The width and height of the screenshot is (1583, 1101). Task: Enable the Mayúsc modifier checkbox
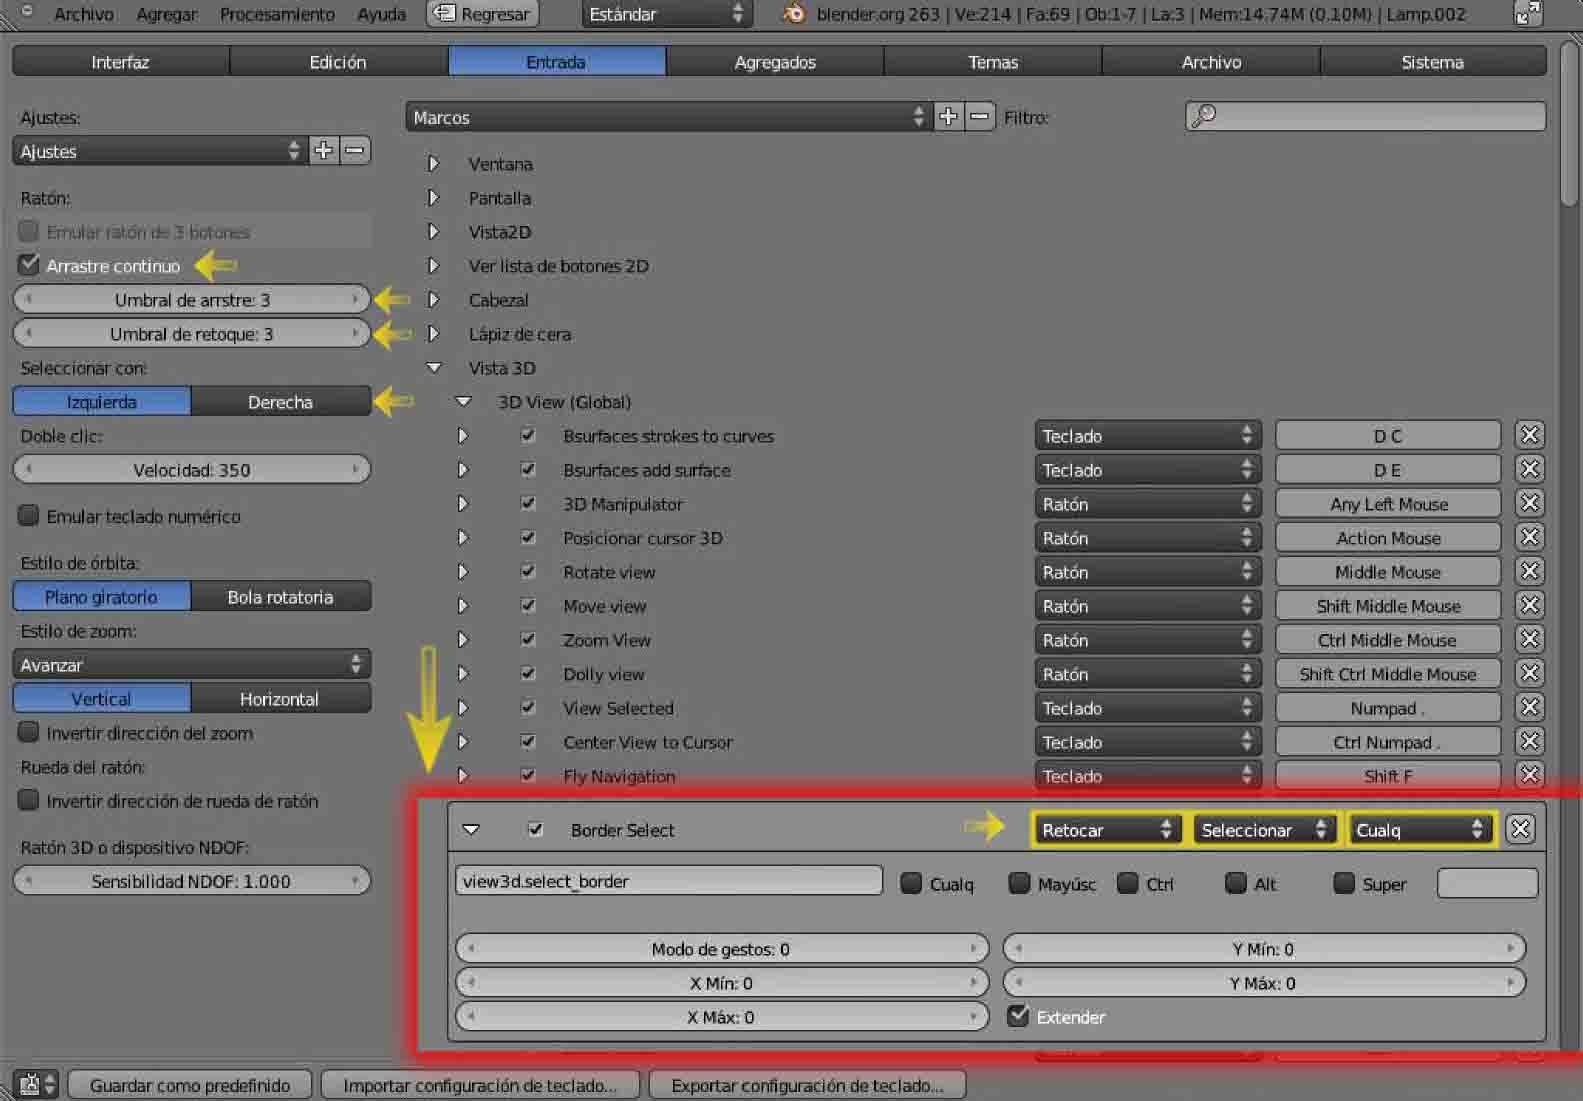[x=1019, y=883]
